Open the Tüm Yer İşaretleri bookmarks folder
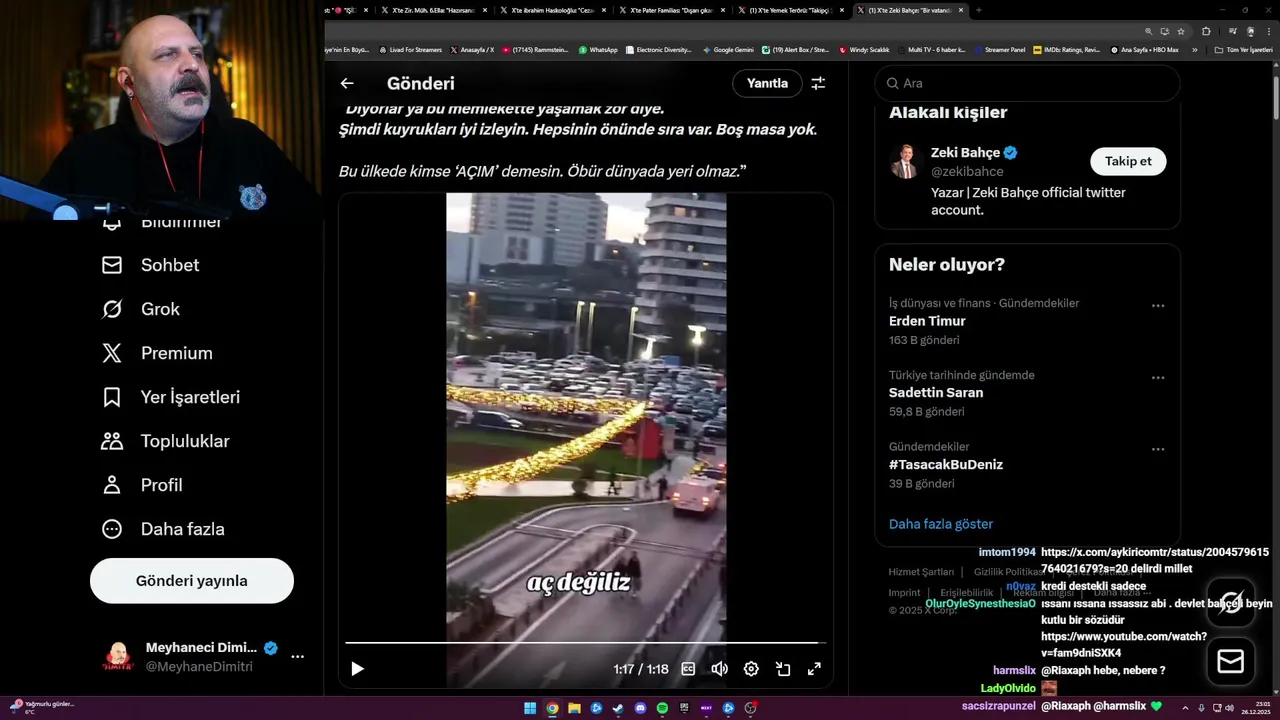This screenshot has height=720, width=1280. tap(1243, 49)
